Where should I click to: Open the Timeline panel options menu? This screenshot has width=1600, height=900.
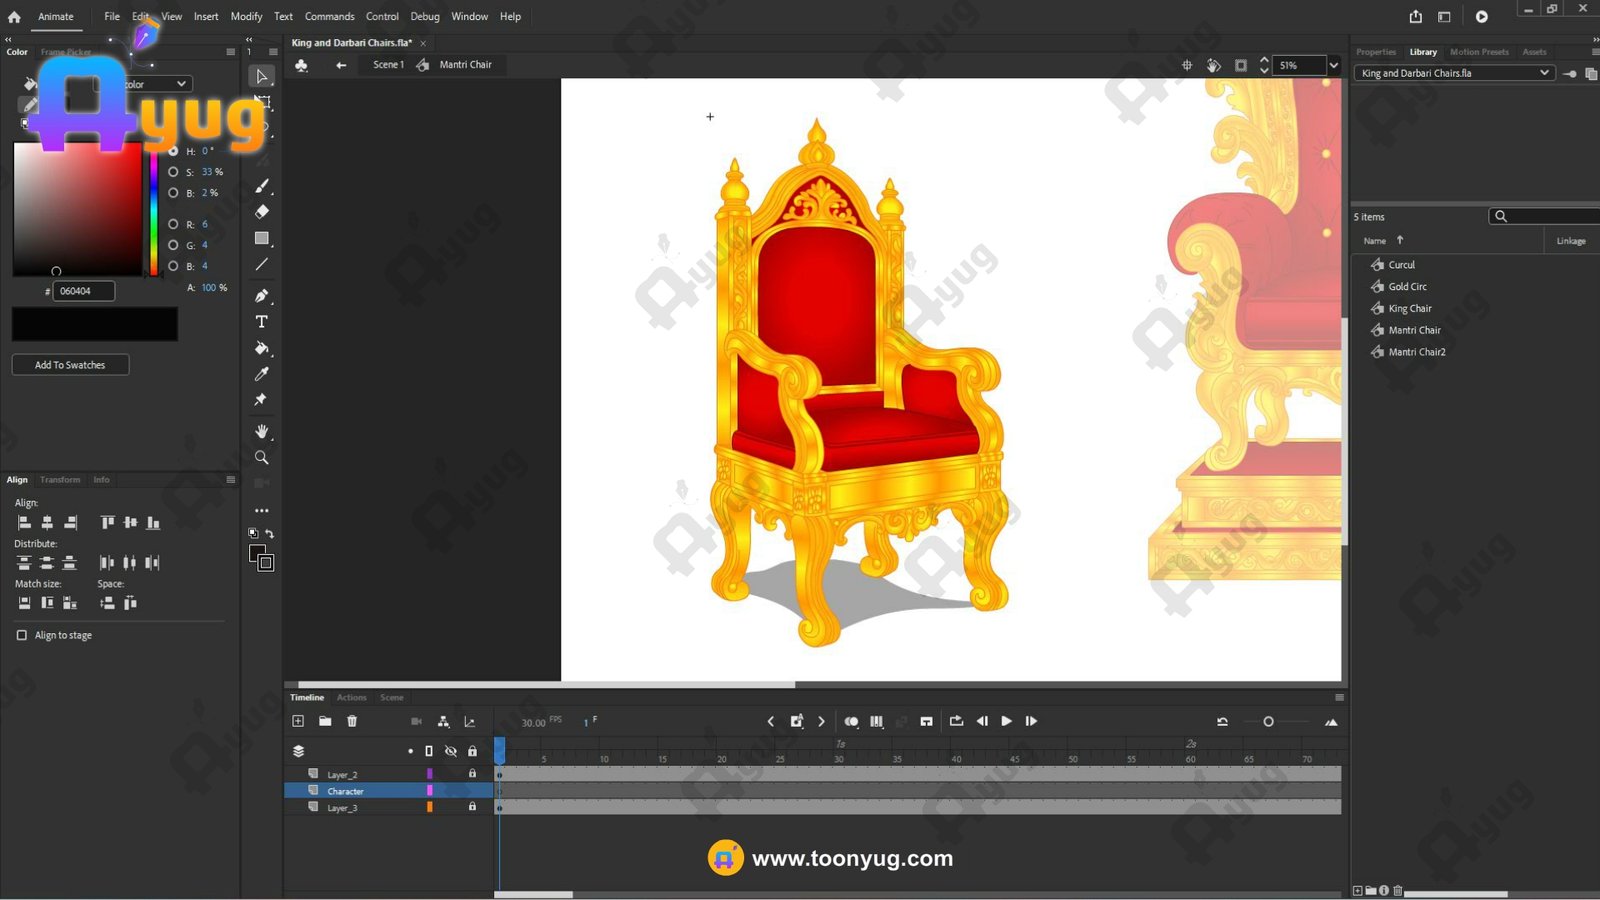[x=1339, y=697]
